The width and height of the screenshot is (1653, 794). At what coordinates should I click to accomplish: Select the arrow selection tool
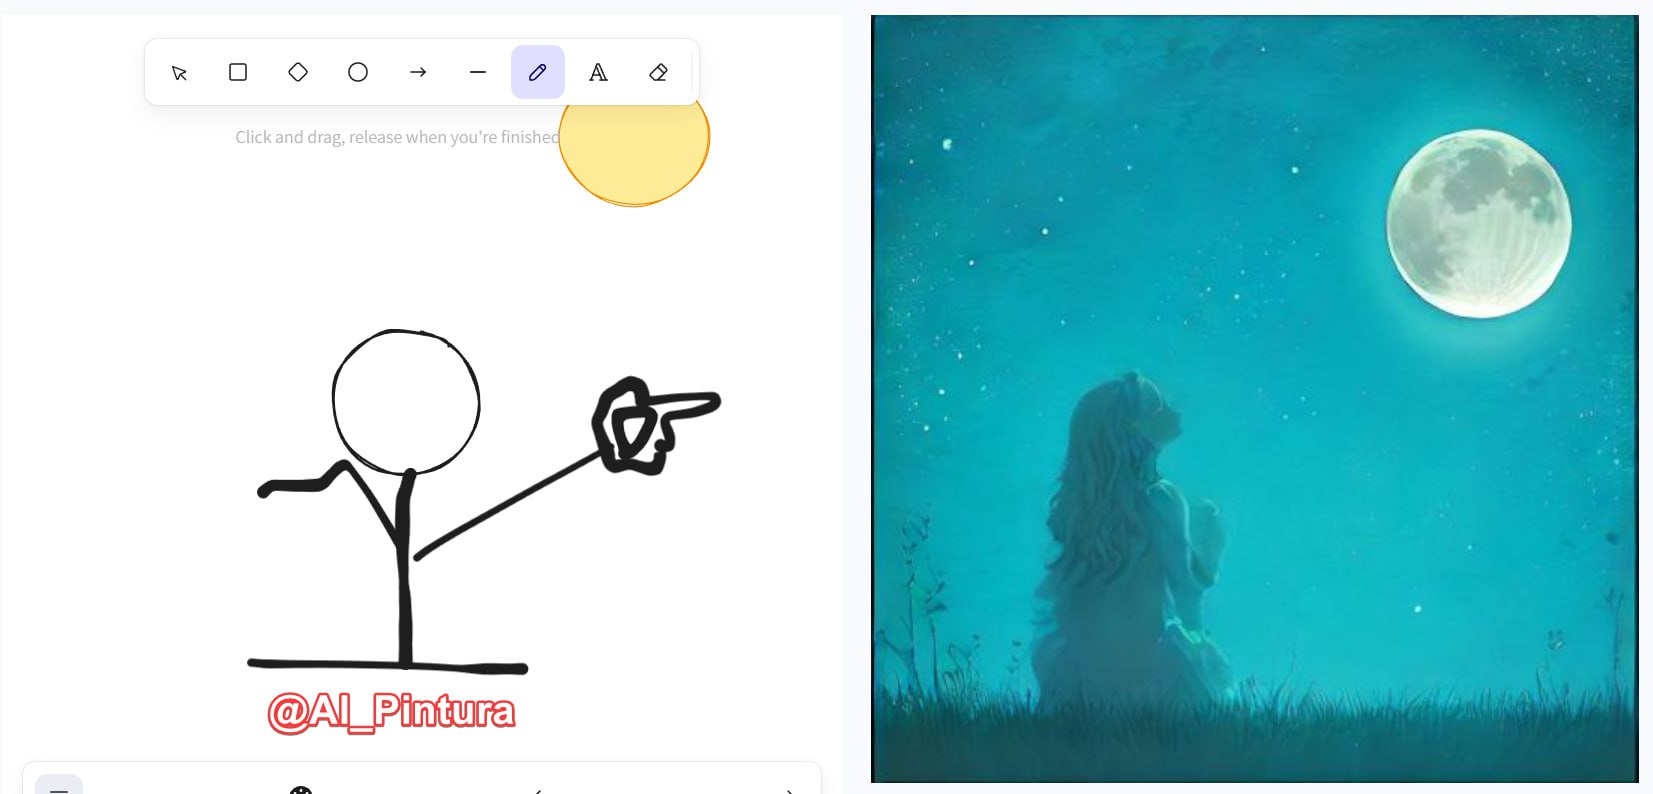point(179,72)
